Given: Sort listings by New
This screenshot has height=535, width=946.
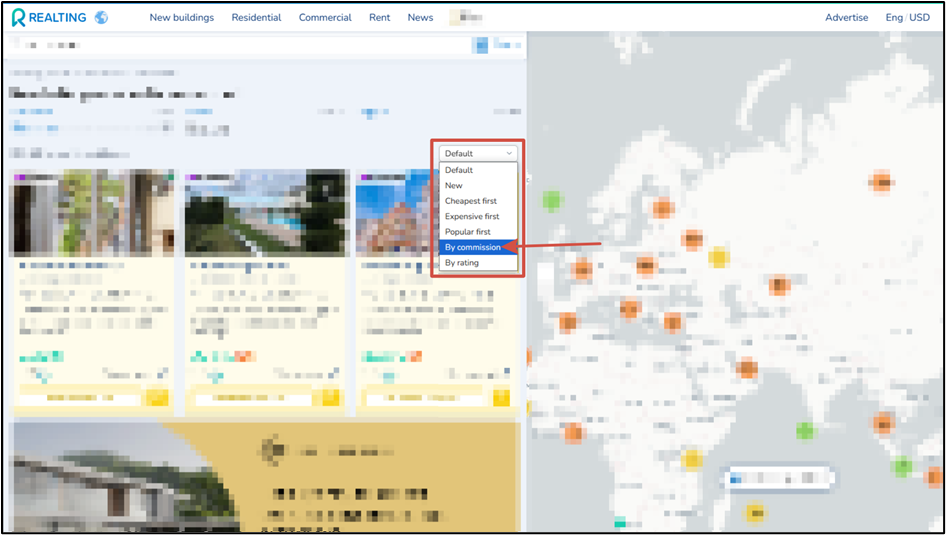Looking at the screenshot, I should (478, 185).
